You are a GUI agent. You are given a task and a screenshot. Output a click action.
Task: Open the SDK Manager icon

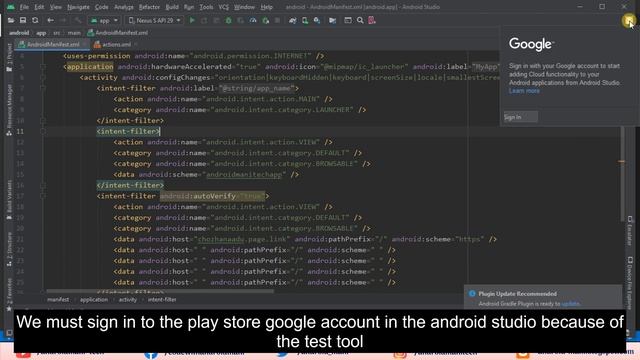point(317,20)
